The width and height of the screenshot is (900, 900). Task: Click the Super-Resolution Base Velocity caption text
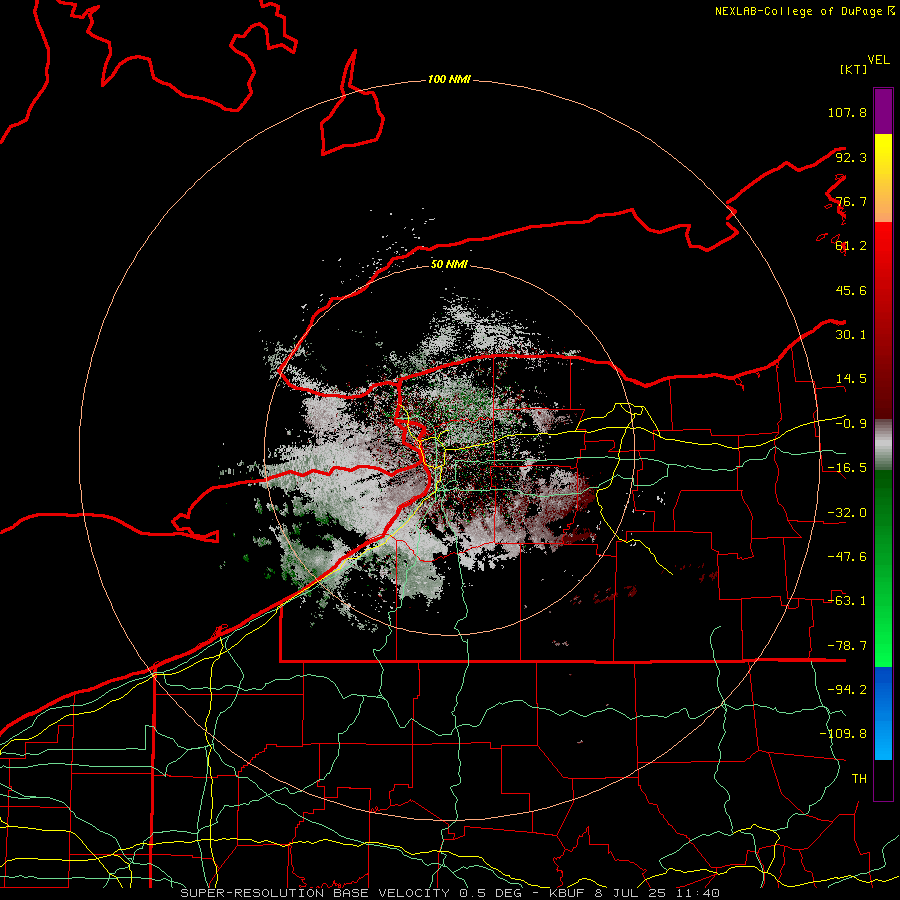click(449, 893)
